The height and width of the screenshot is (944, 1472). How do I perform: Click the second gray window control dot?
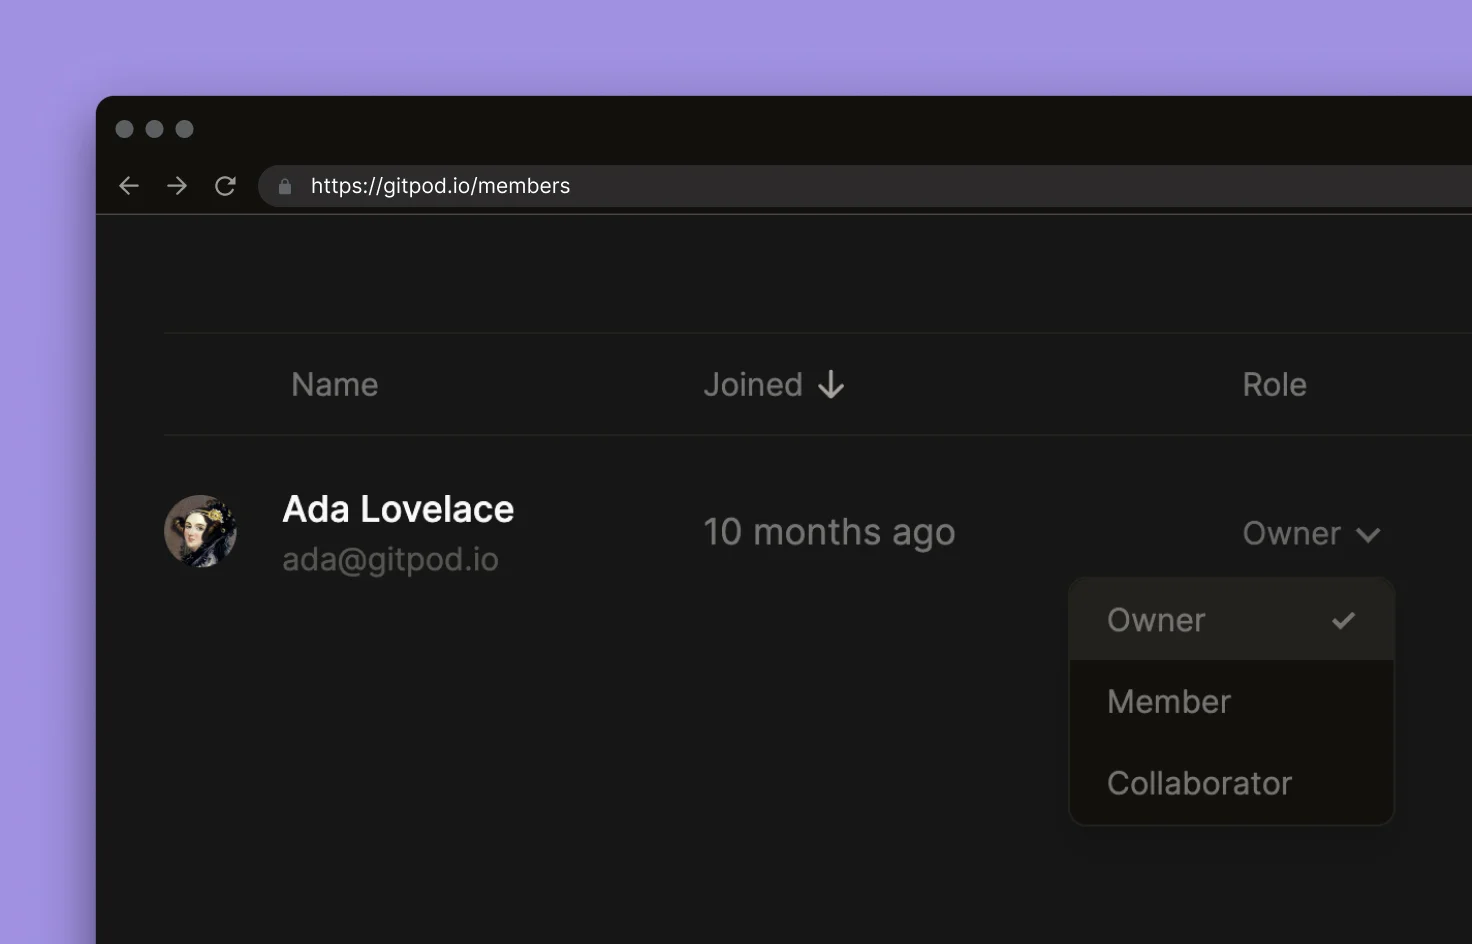click(155, 129)
